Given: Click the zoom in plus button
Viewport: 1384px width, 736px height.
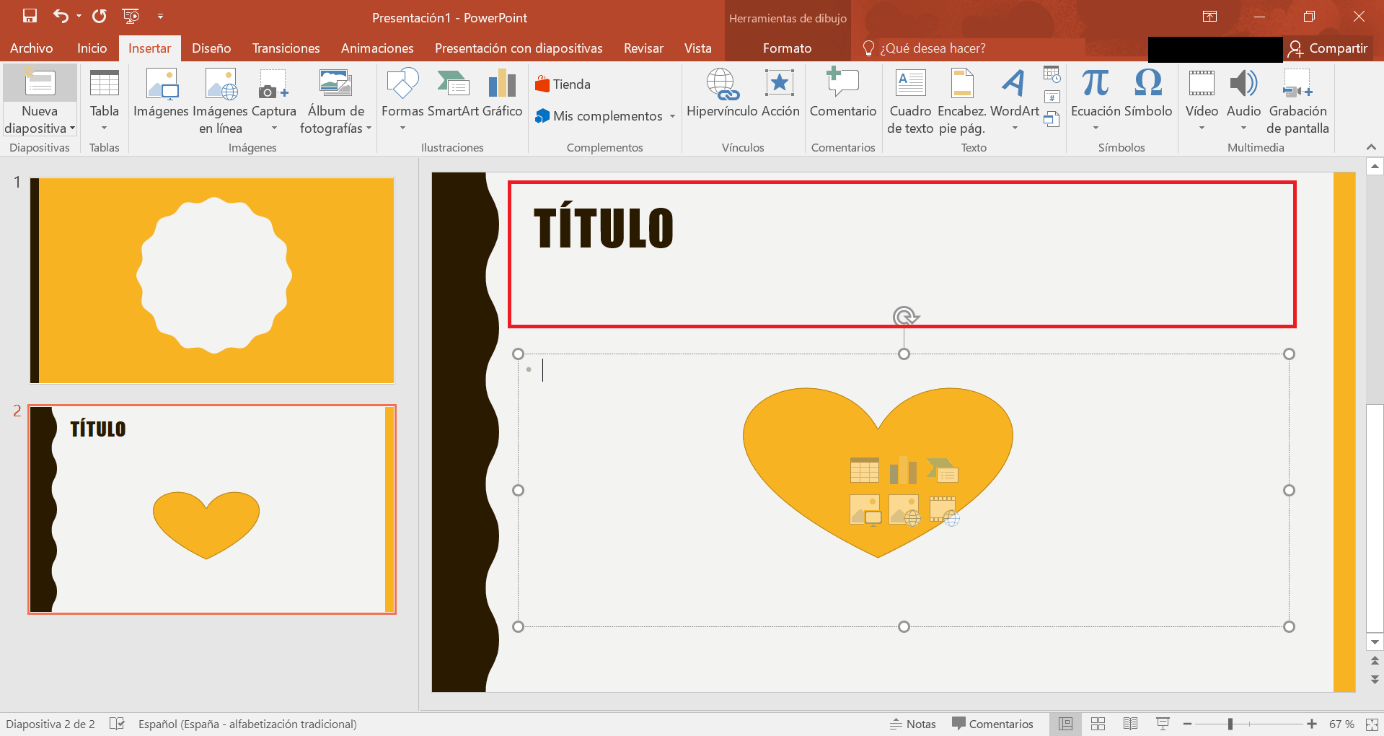Looking at the screenshot, I should coord(1312,724).
